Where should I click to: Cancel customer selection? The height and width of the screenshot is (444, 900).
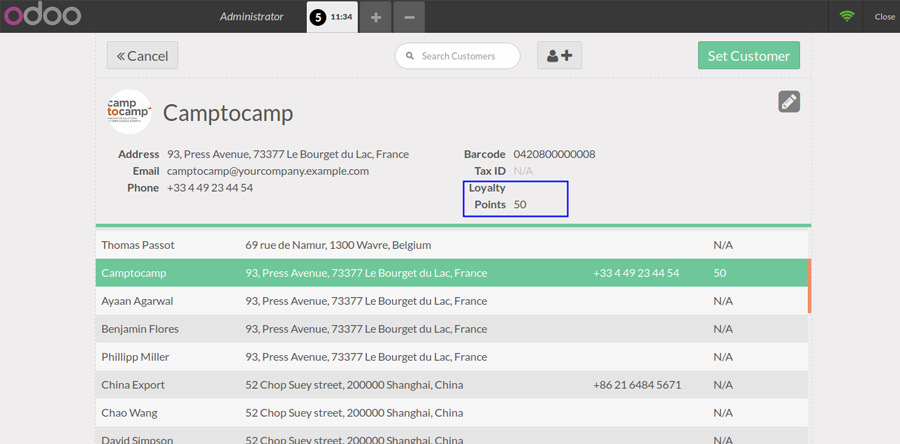pyautogui.click(x=142, y=56)
